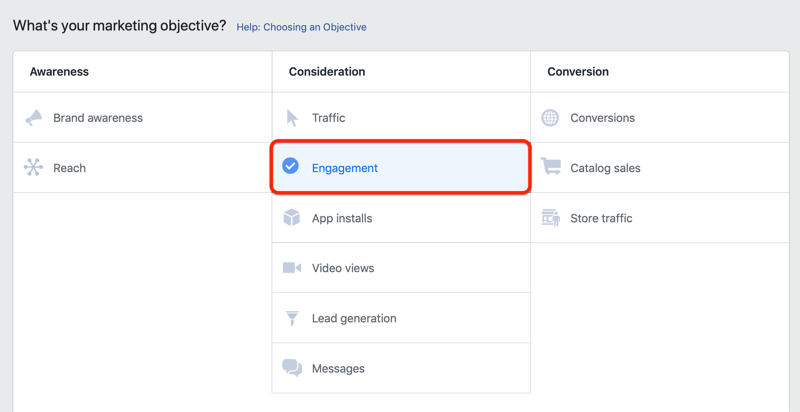Click the Reach network icon
Screen dimensions: 800x412
(x=34, y=168)
